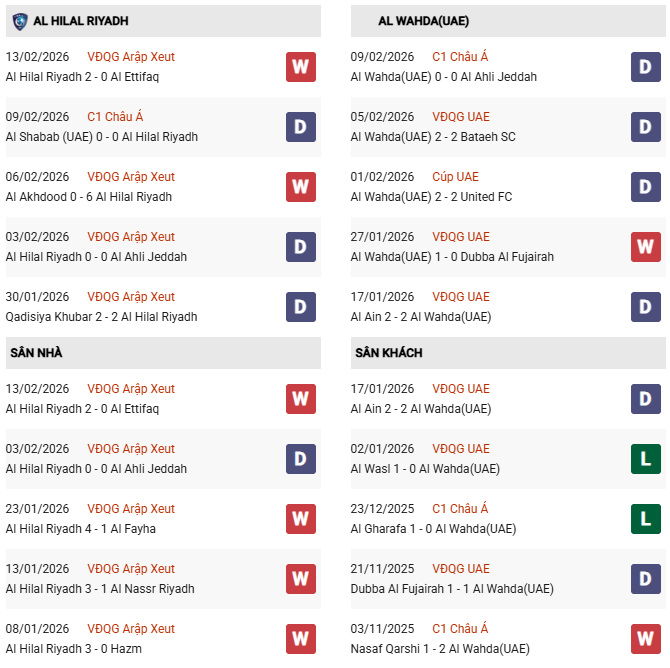Click the AL HILAL RIYADH team name header
The image size is (670, 668).
click(x=80, y=21)
